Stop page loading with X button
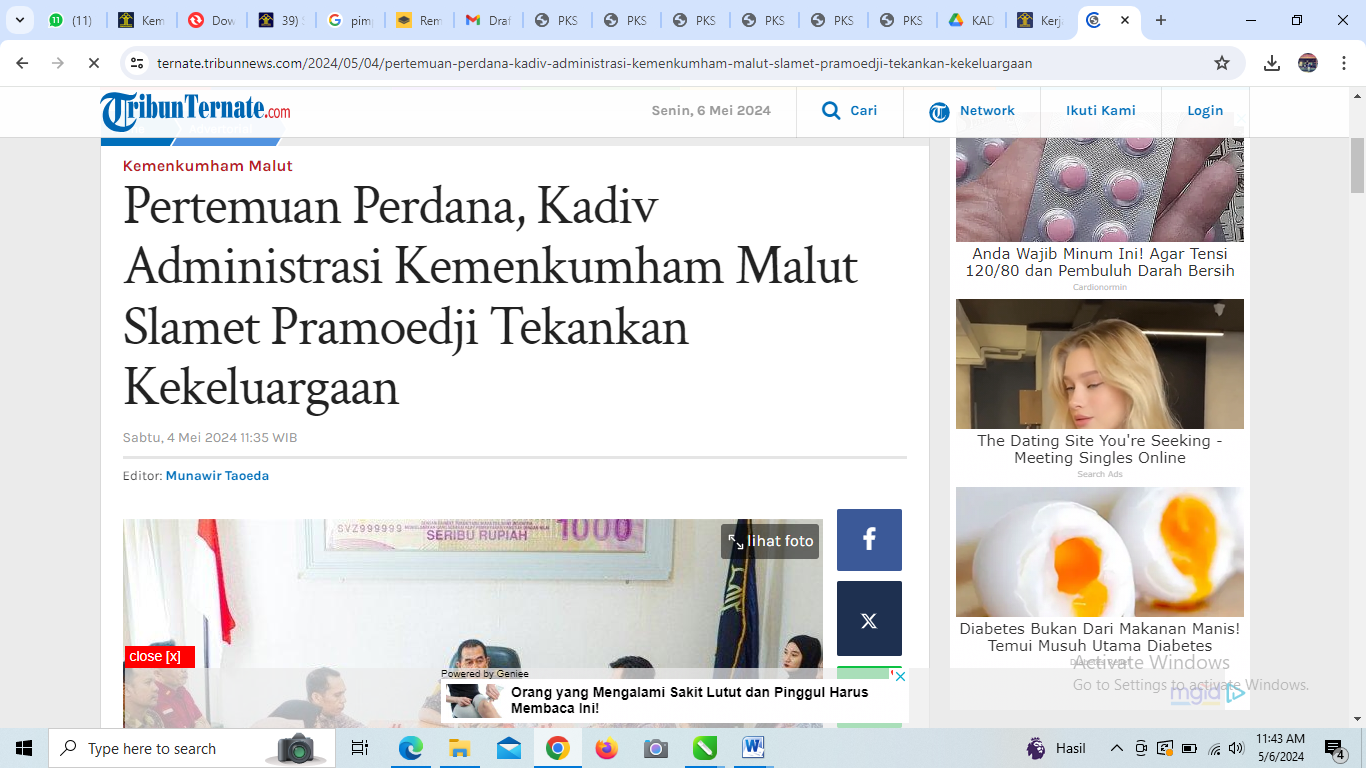This screenshot has height=768, width=1366. pos(93,63)
